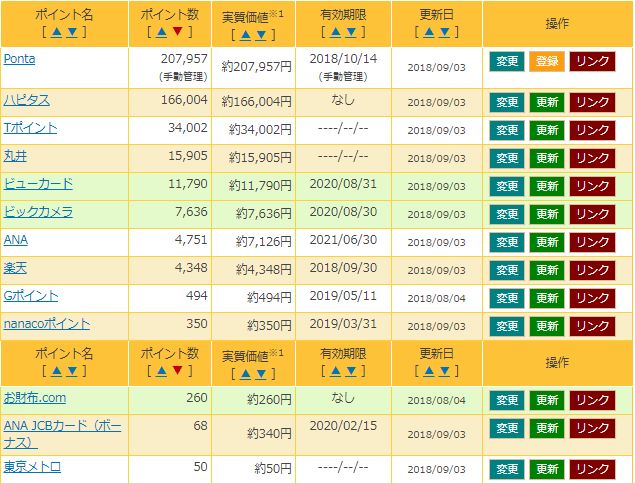Click red descending ポイント数 arrow in top header
635x483 pixels.
[x=177, y=32]
